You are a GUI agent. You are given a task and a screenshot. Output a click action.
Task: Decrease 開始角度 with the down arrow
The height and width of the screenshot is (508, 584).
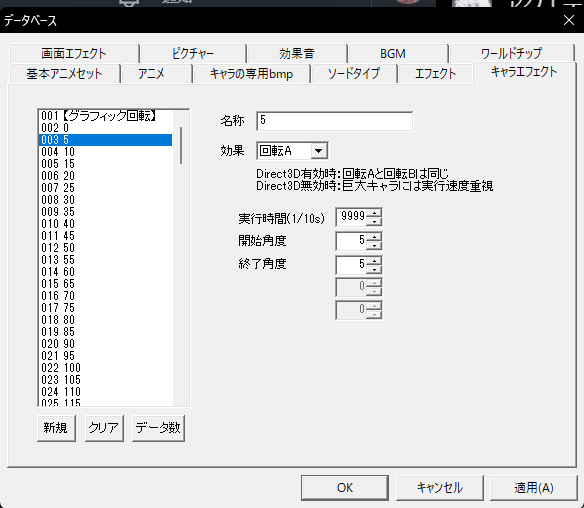(374, 245)
